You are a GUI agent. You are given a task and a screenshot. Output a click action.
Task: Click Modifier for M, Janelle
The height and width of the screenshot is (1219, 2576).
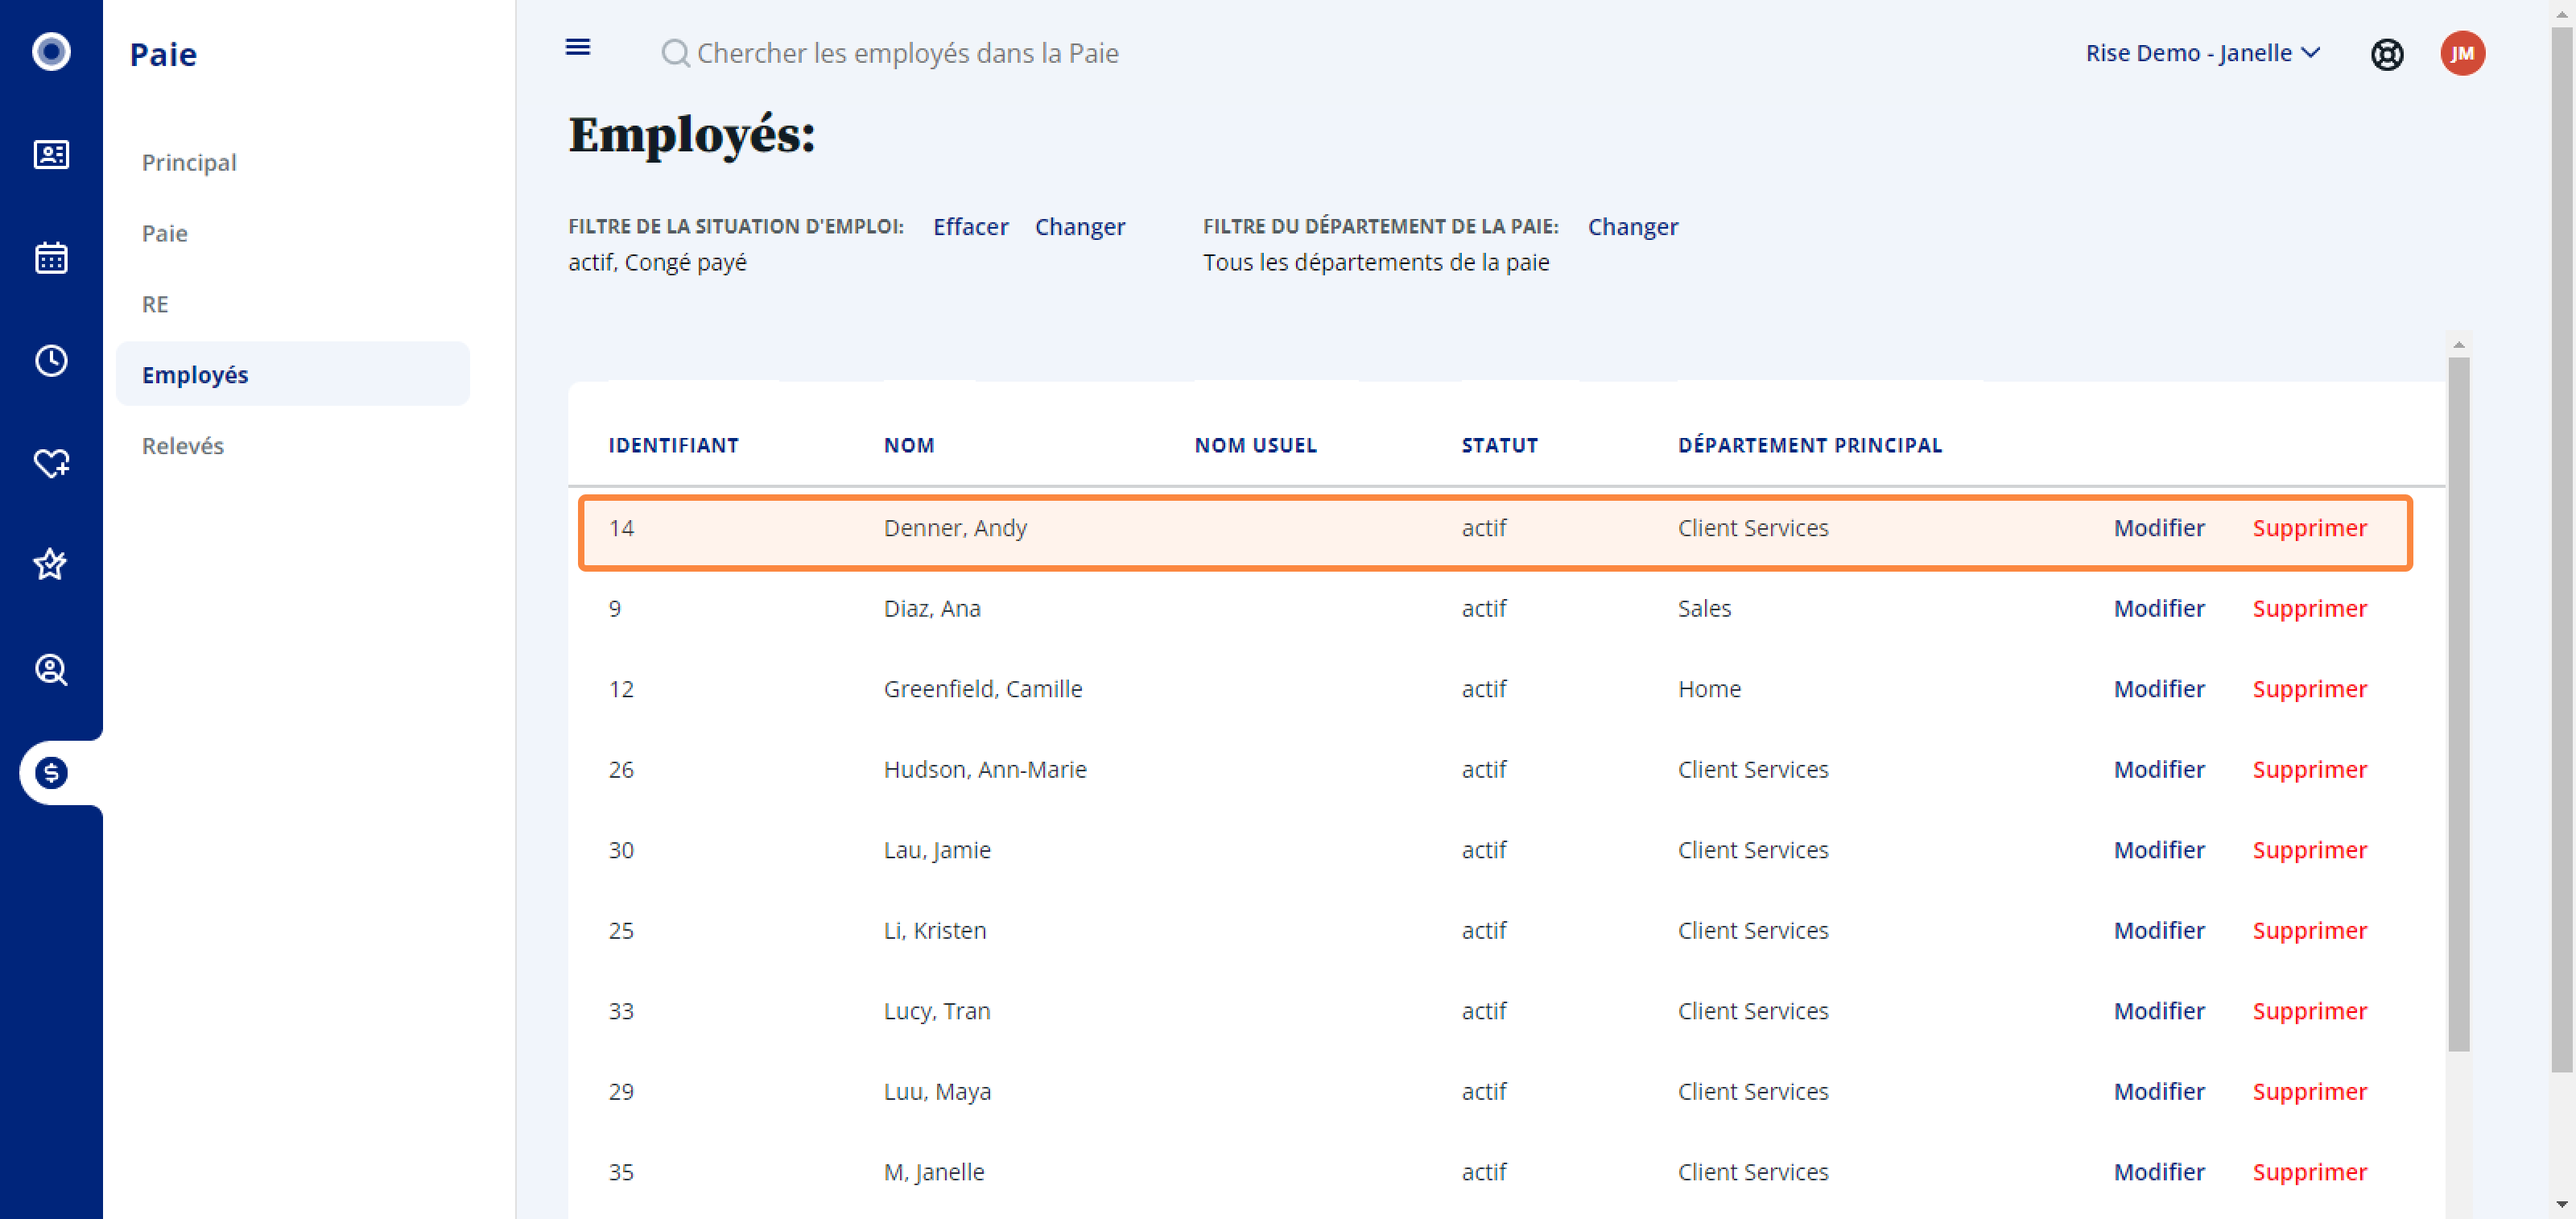[x=2159, y=1172]
